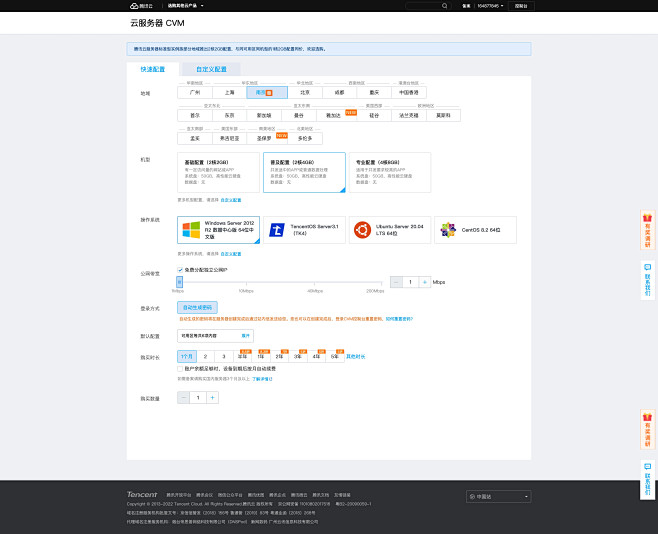Click the bandwidth slider at the 10Mbps mark

[246, 283]
